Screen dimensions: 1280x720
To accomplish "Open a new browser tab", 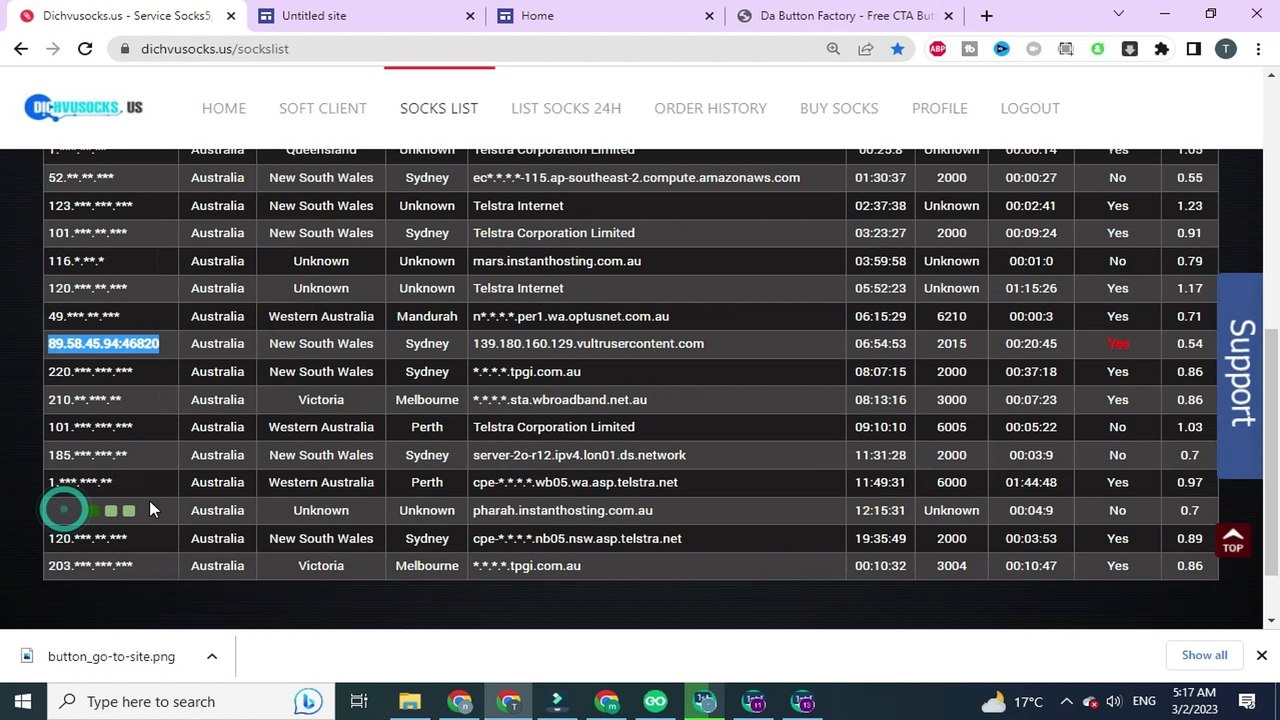I will [x=986, y=16].
